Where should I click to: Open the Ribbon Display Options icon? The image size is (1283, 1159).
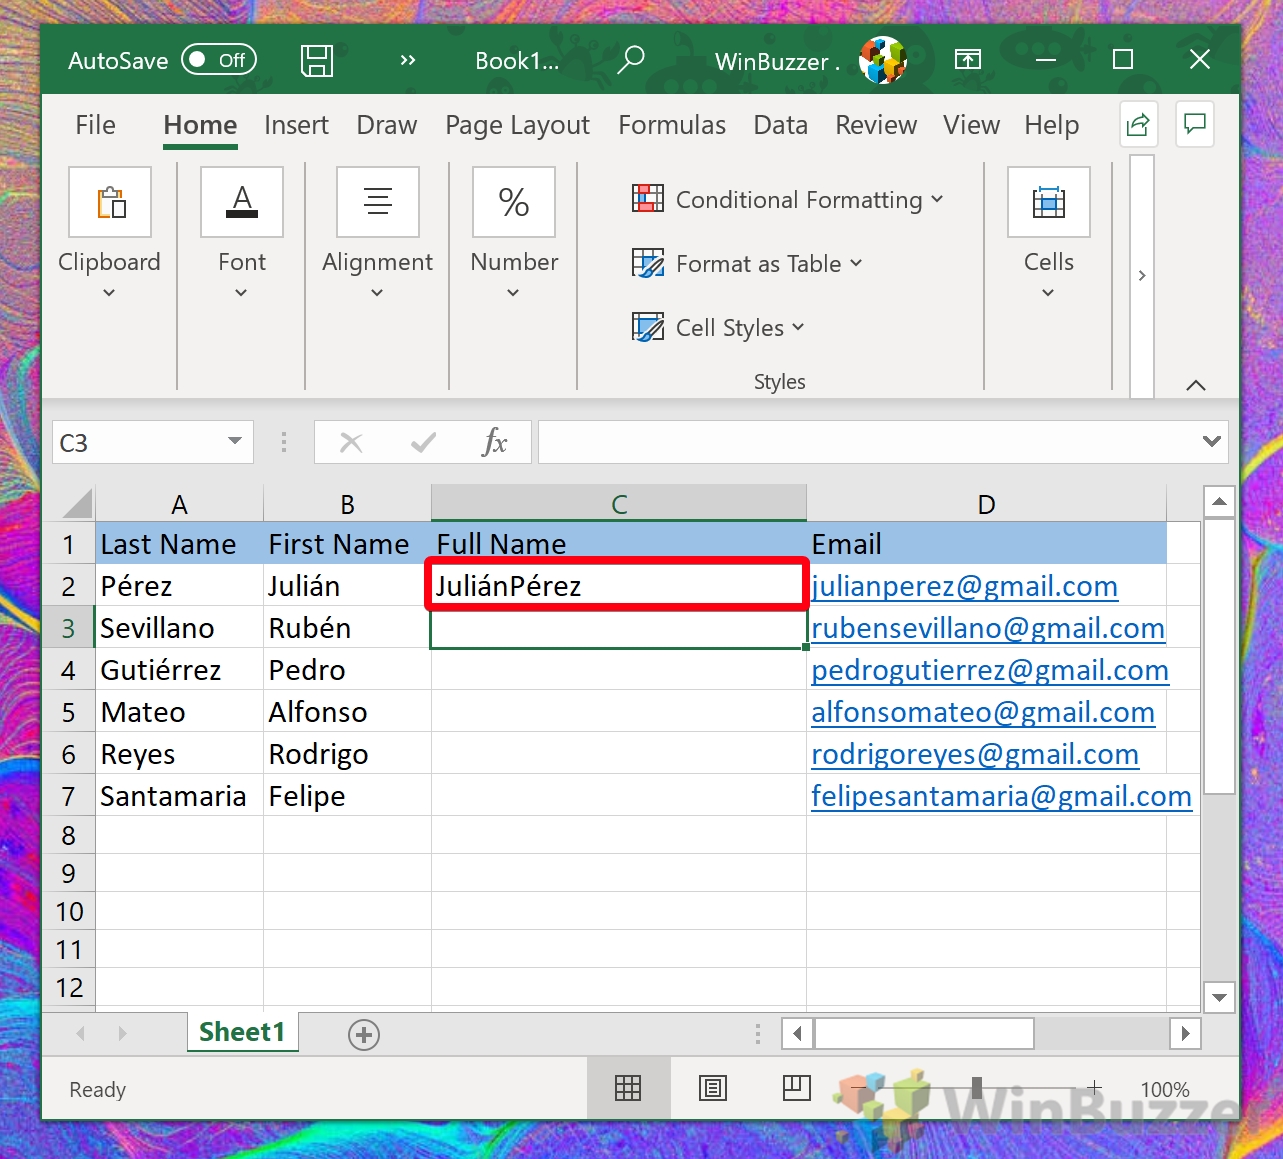point(968,60)
